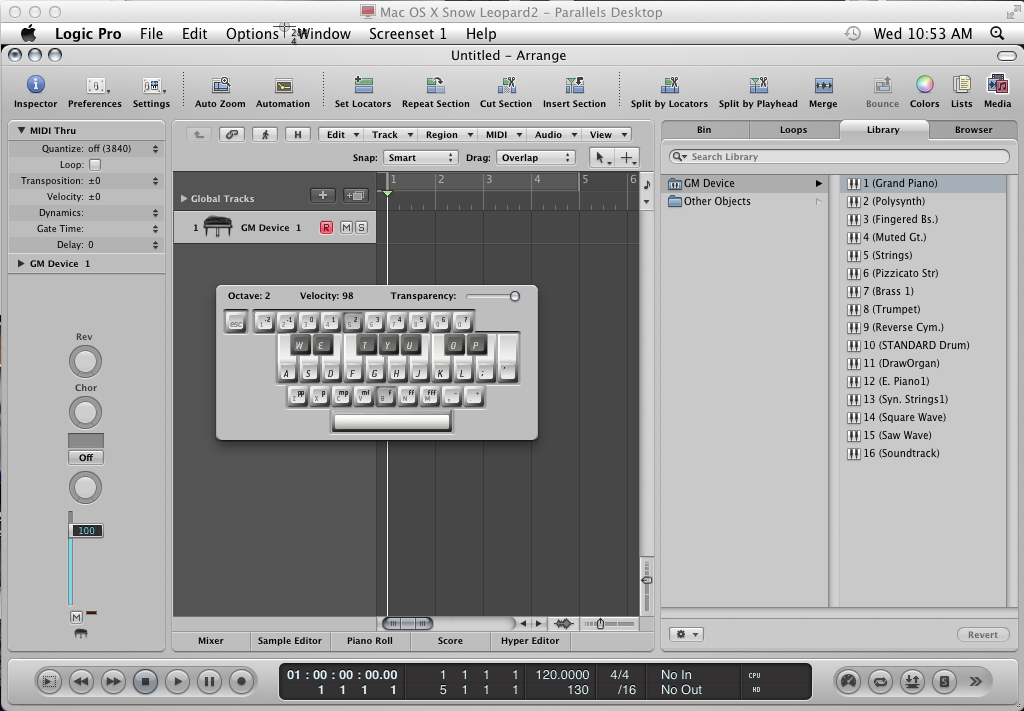Toggle the H hide button
Viewport: 1024px width, 711px height.
(x=298, y=134)
